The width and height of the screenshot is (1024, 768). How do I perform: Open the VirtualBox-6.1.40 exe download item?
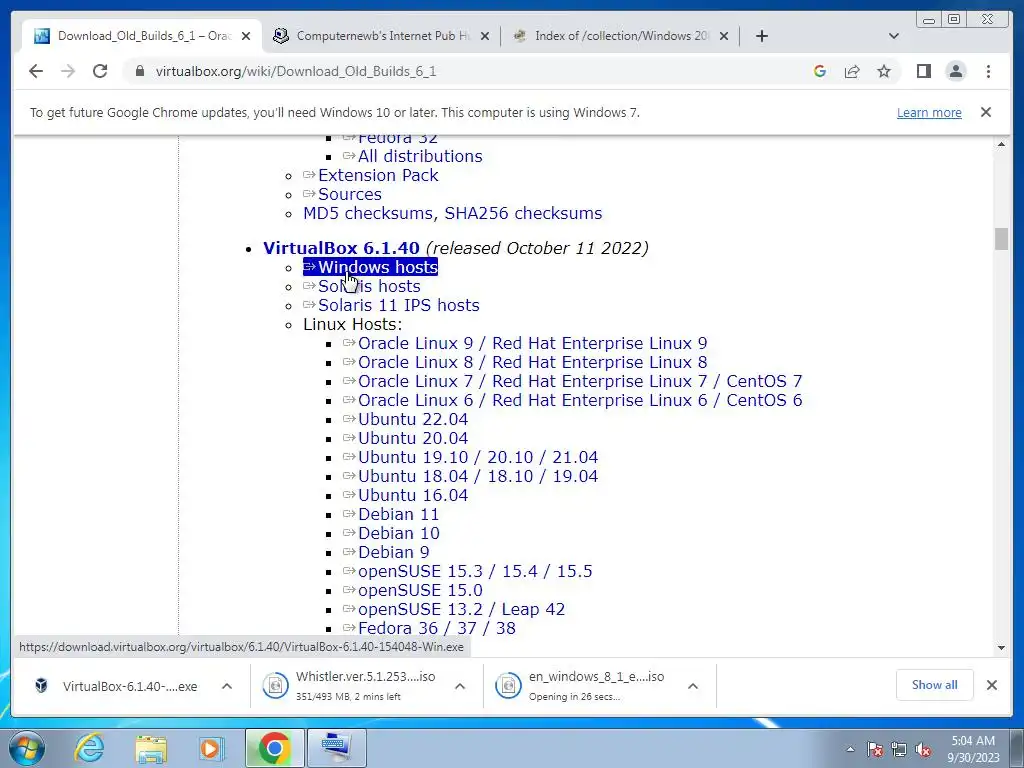[118, 686]
